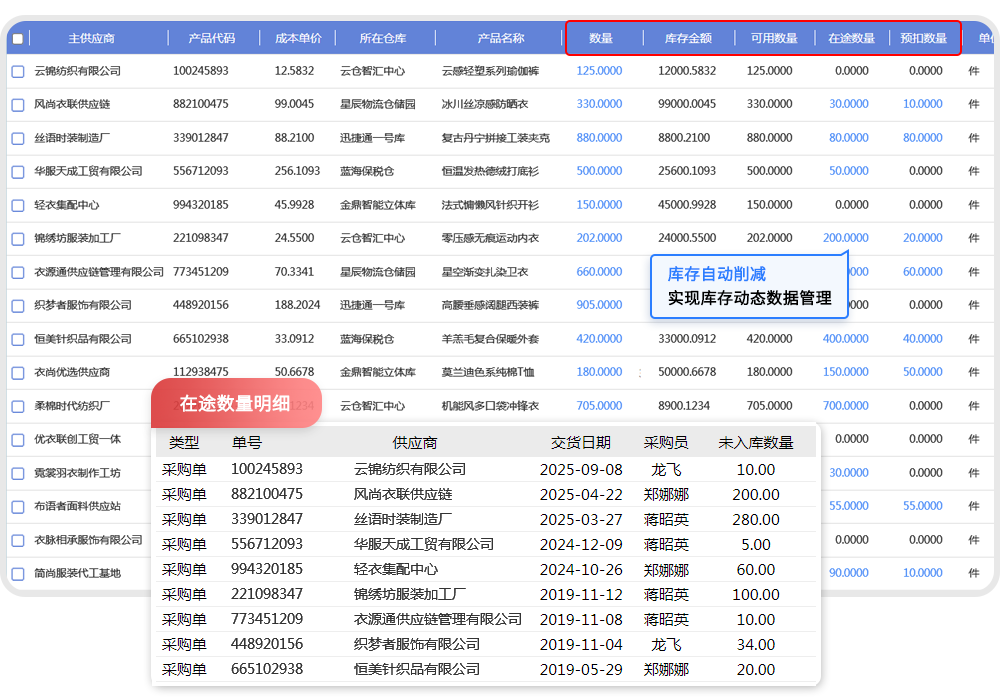The image size is (1000, 700).
Task: Check the row for 柔棉时代纺织厂
Action: pyautogui.click(x=18, y=406)
